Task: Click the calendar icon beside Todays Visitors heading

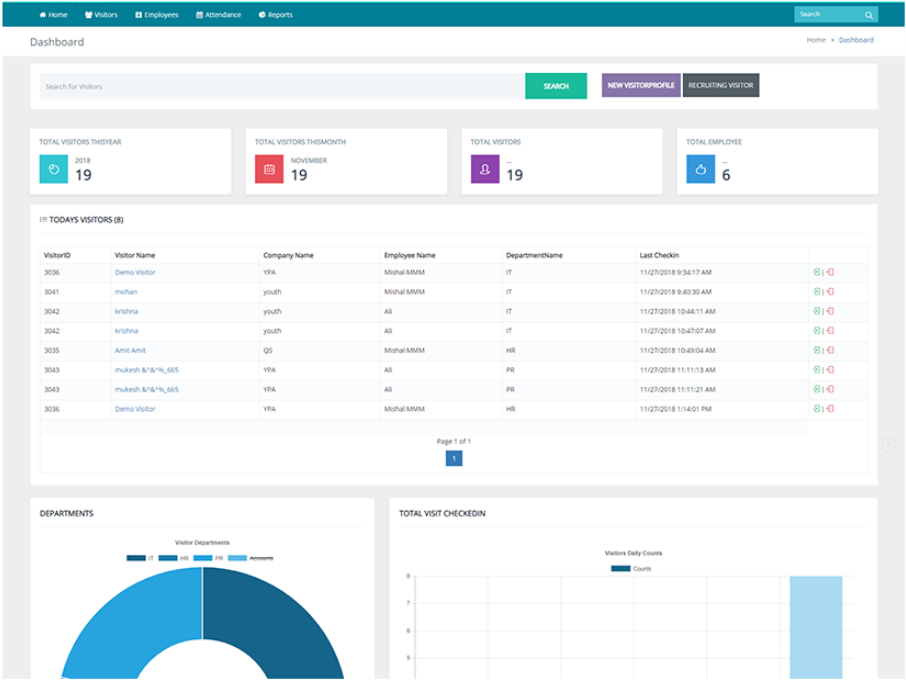Action: (x=42, y=218)
